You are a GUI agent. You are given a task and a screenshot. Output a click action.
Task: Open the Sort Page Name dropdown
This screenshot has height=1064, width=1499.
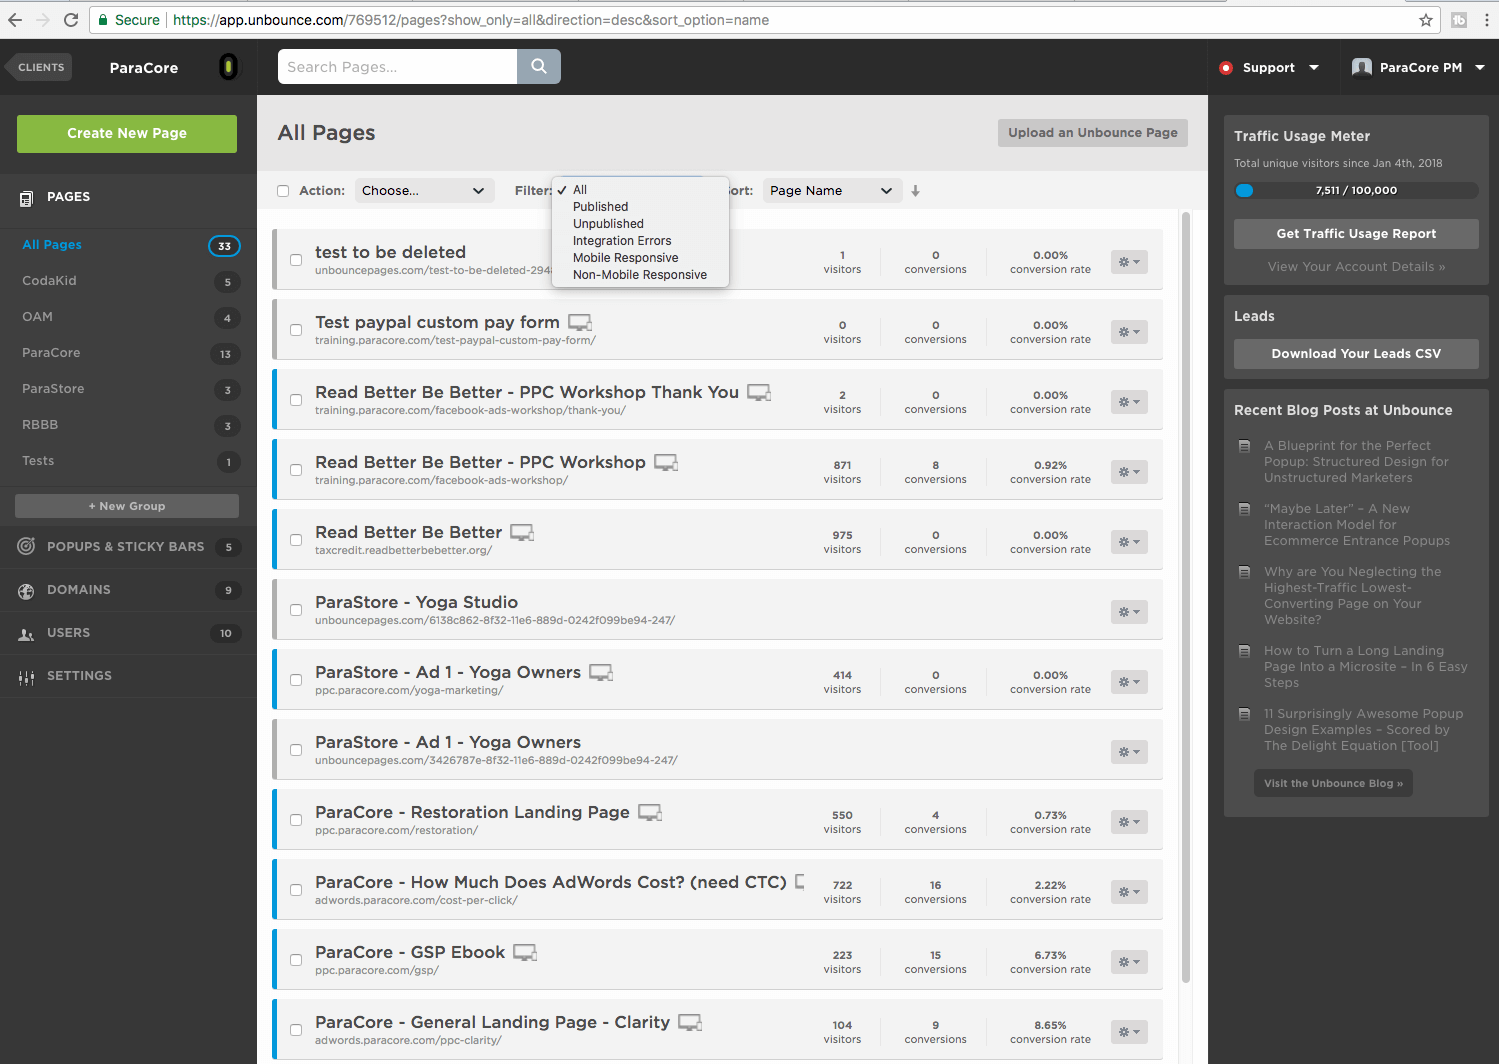click(832, 191)
